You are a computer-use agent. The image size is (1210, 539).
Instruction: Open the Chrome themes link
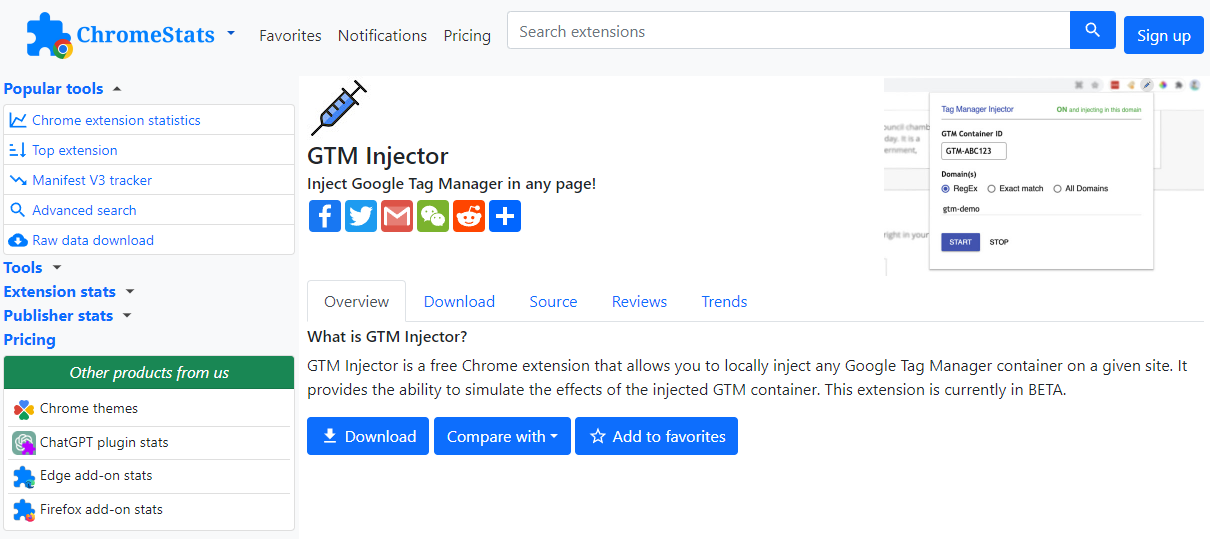pos(89,408)
